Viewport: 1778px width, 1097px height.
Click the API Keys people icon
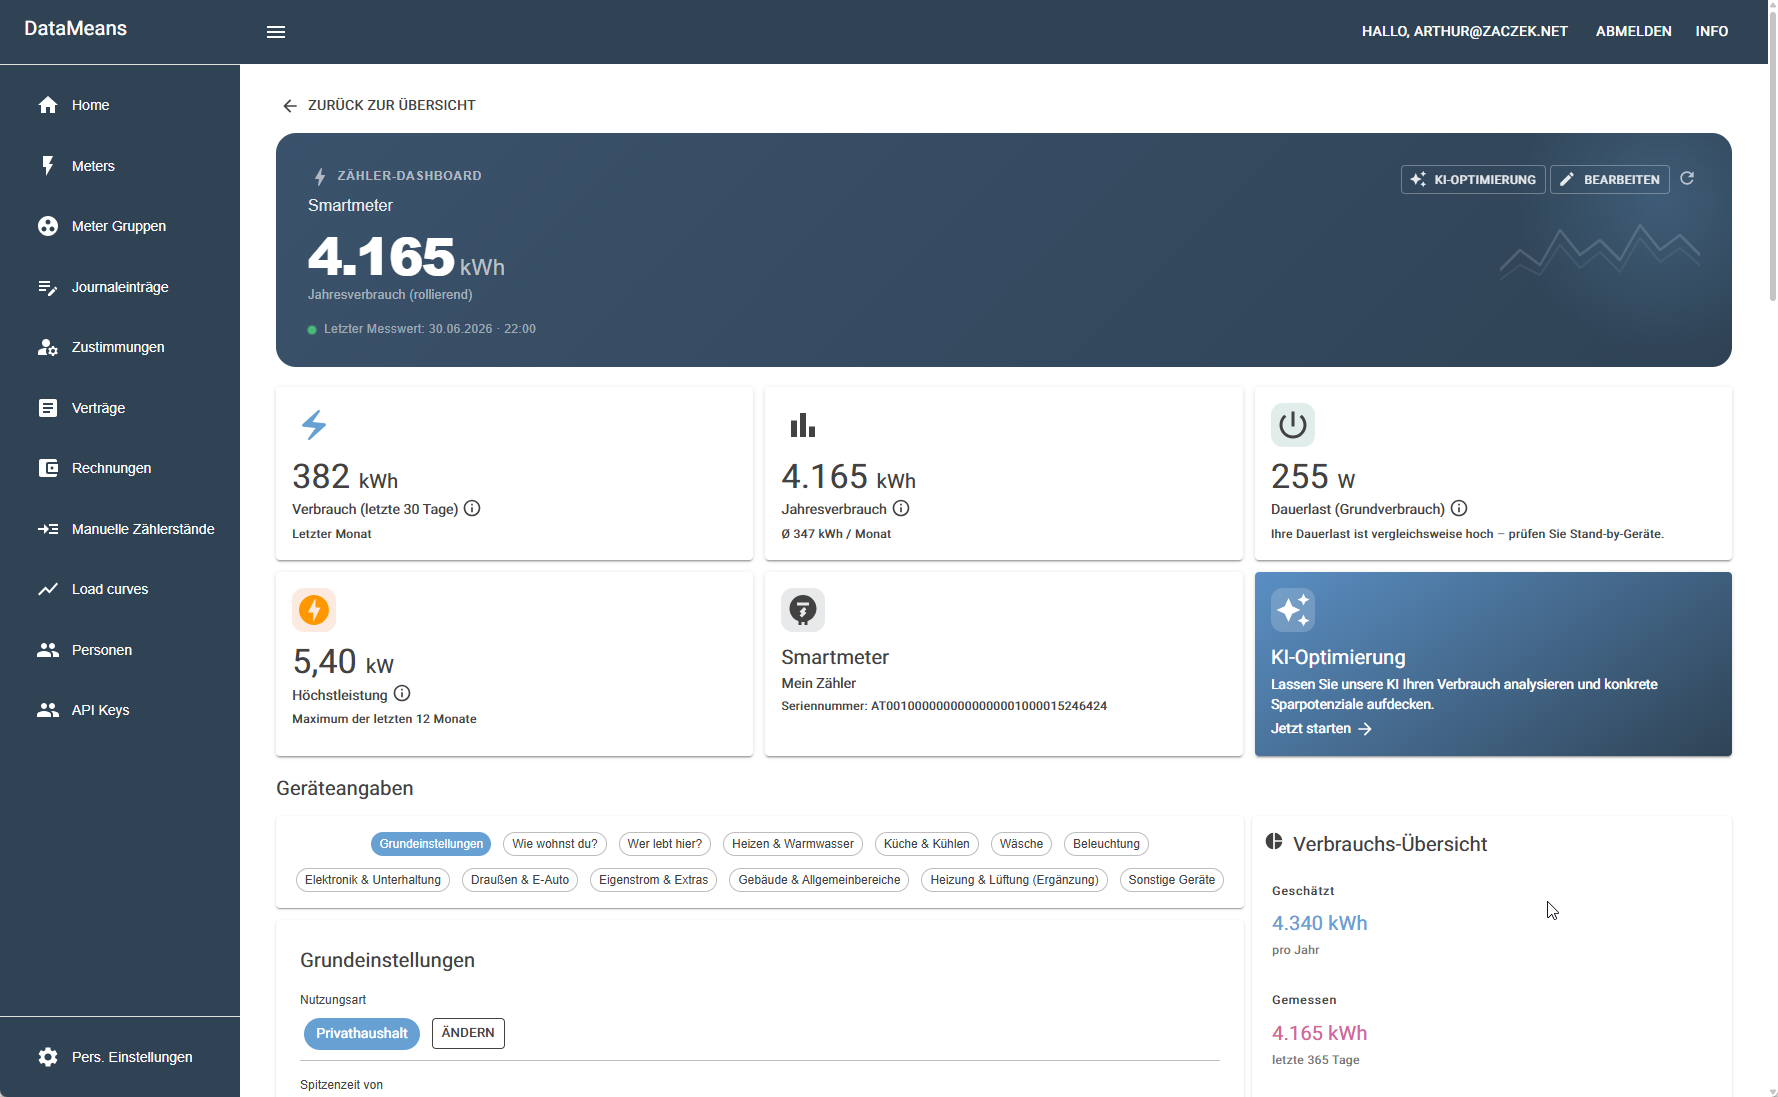(48, 710)
